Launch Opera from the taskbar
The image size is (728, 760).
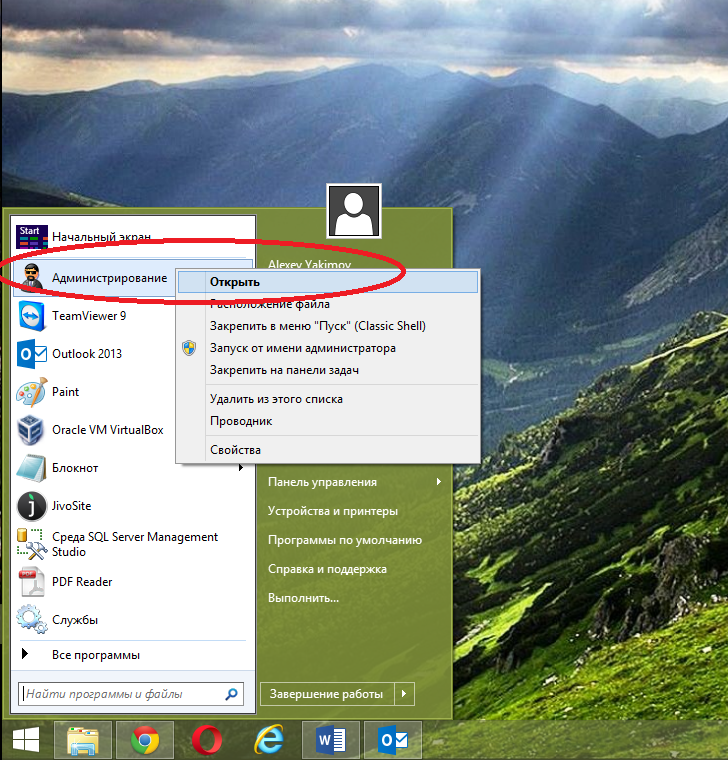pyautogui.click(x=207, y=741)
